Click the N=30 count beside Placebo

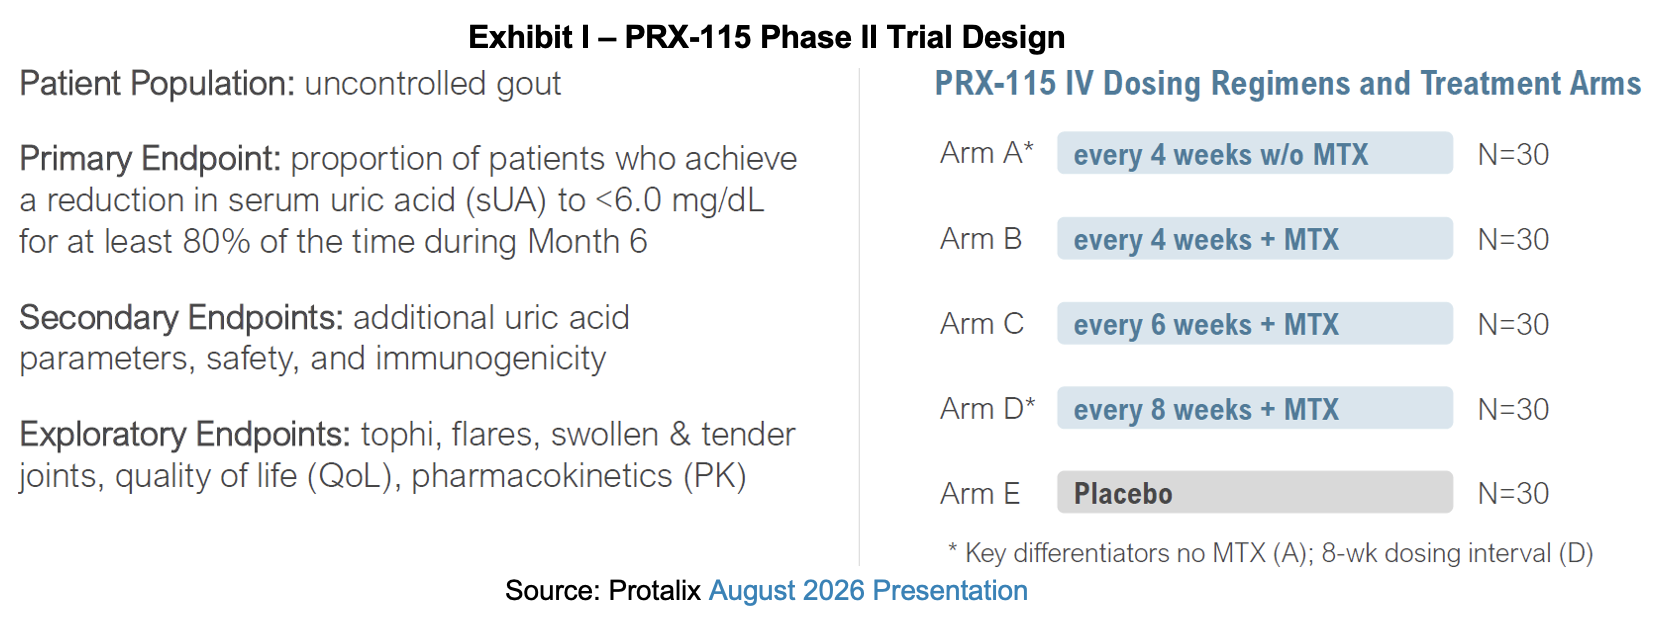[1514, 493]
